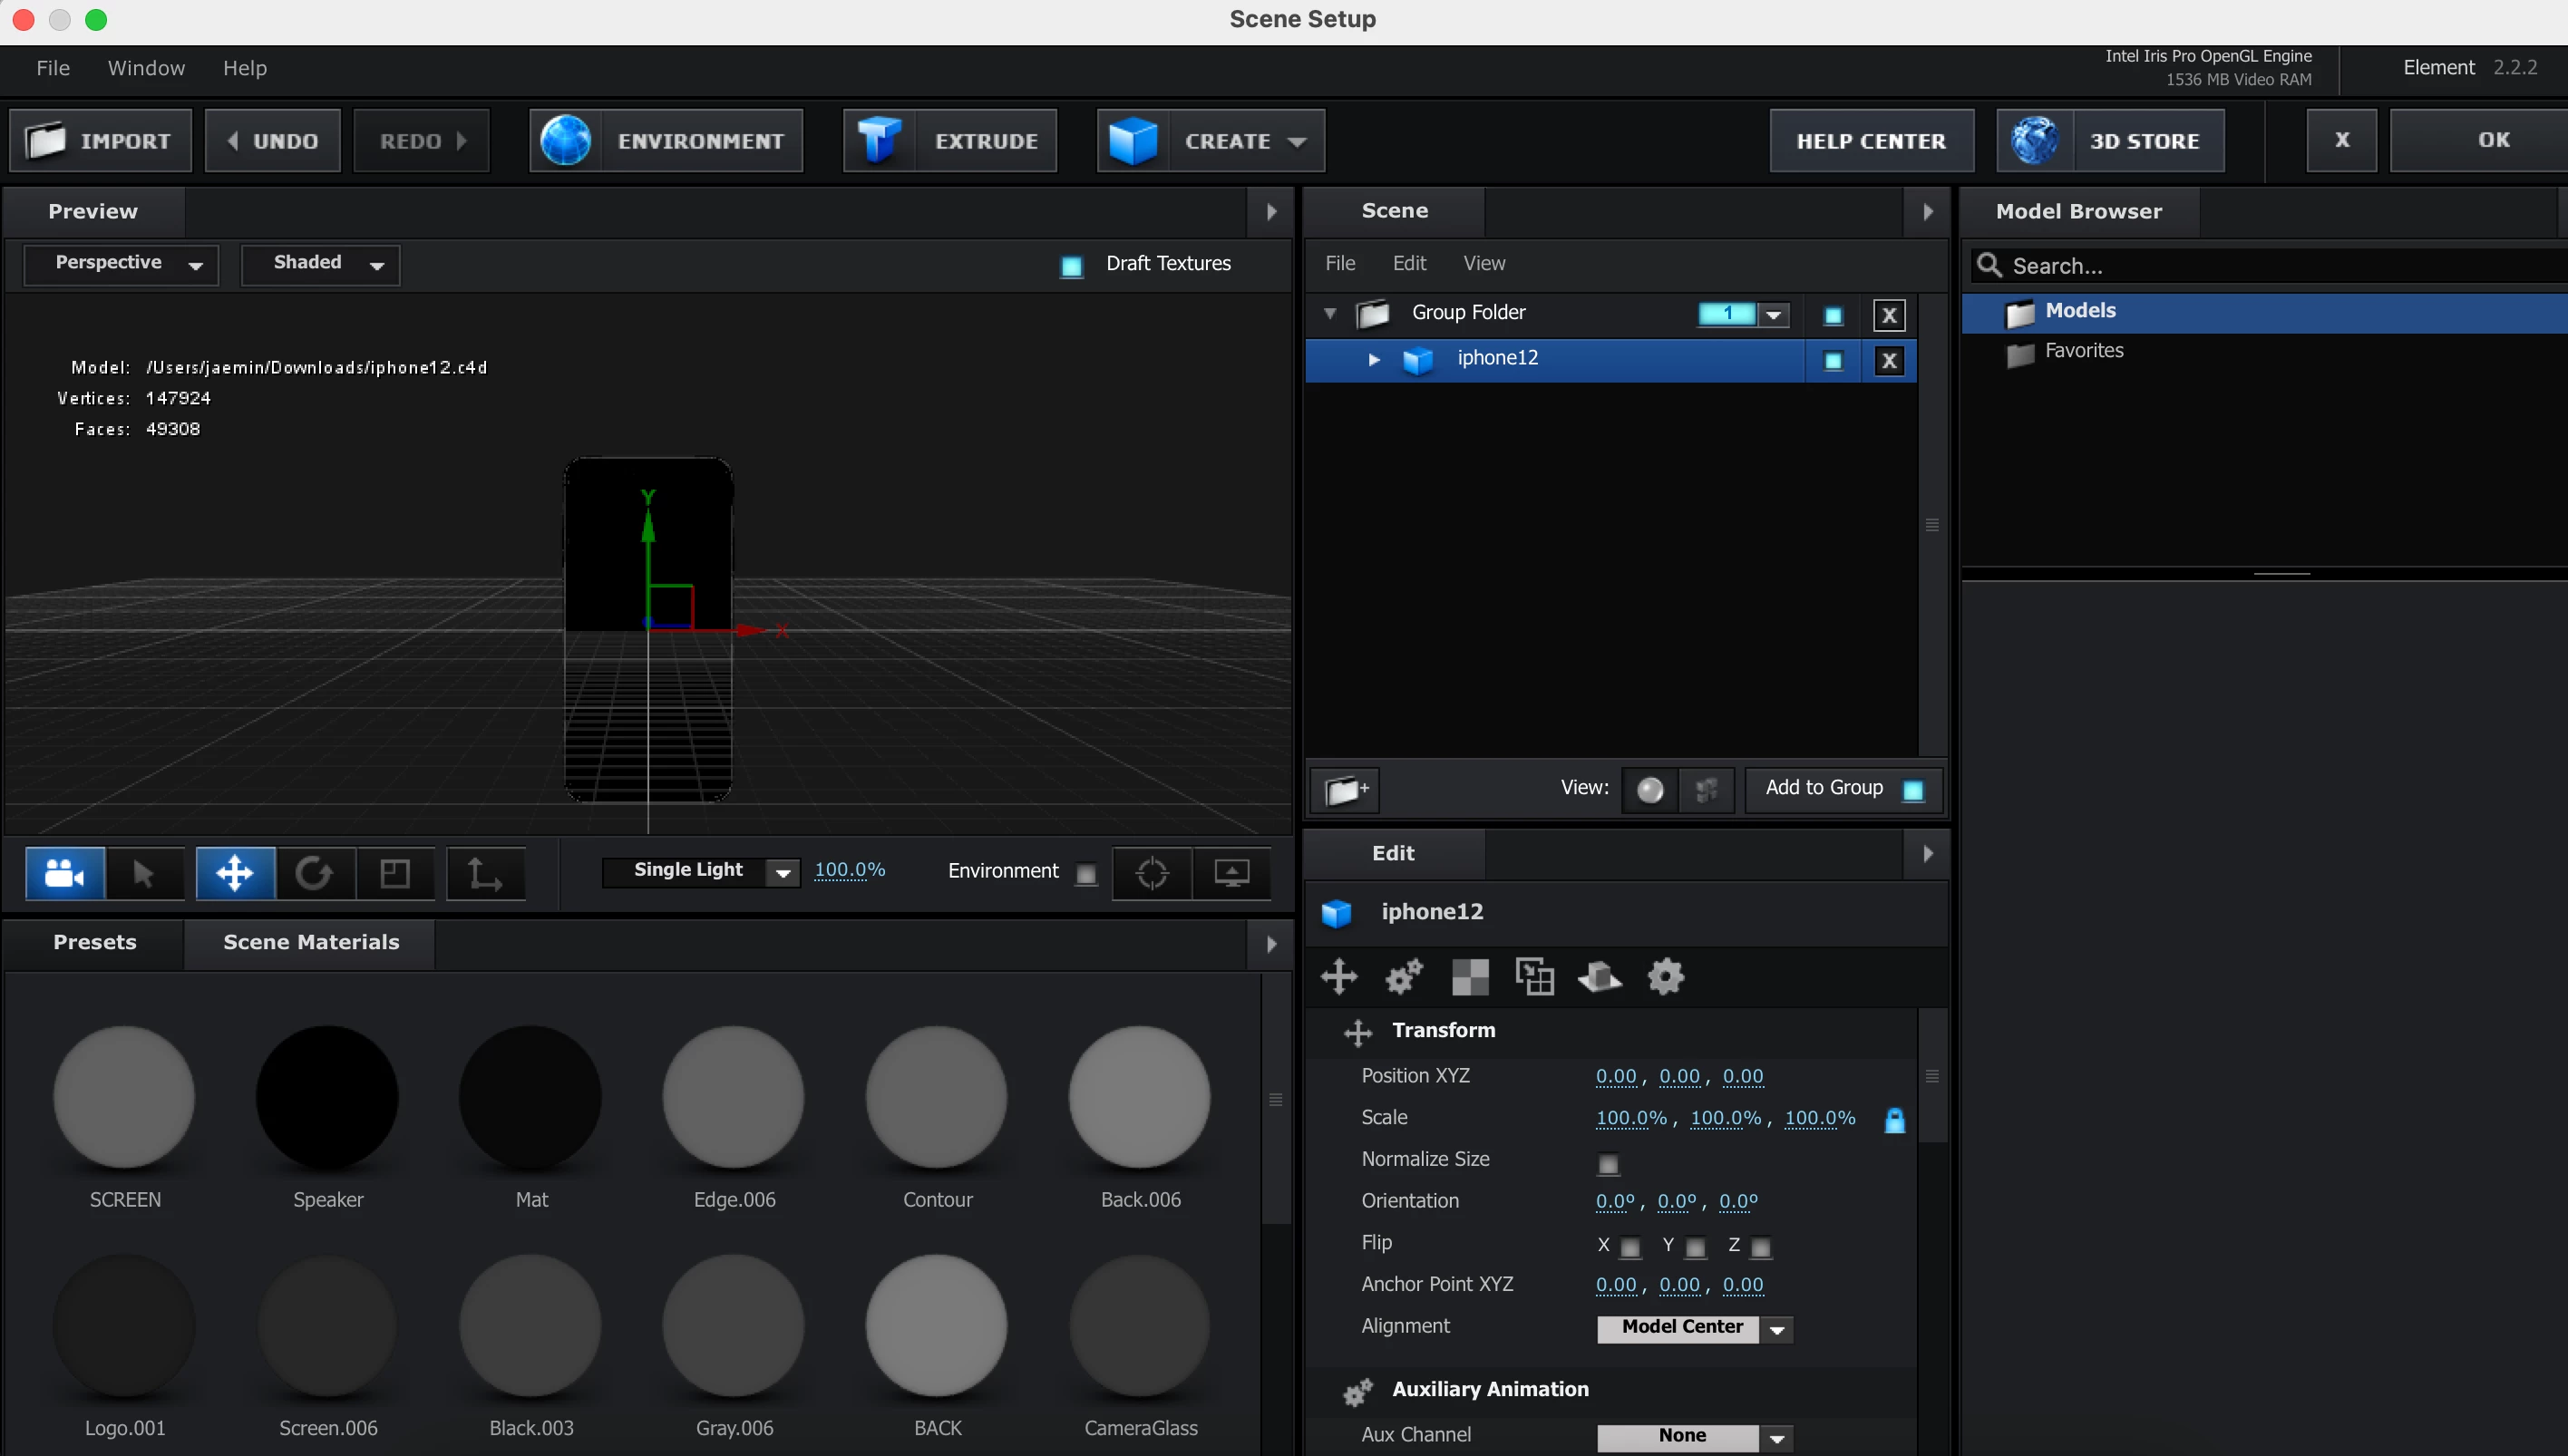Expand the iphone12 tree item arrow

click(1373, 359)
